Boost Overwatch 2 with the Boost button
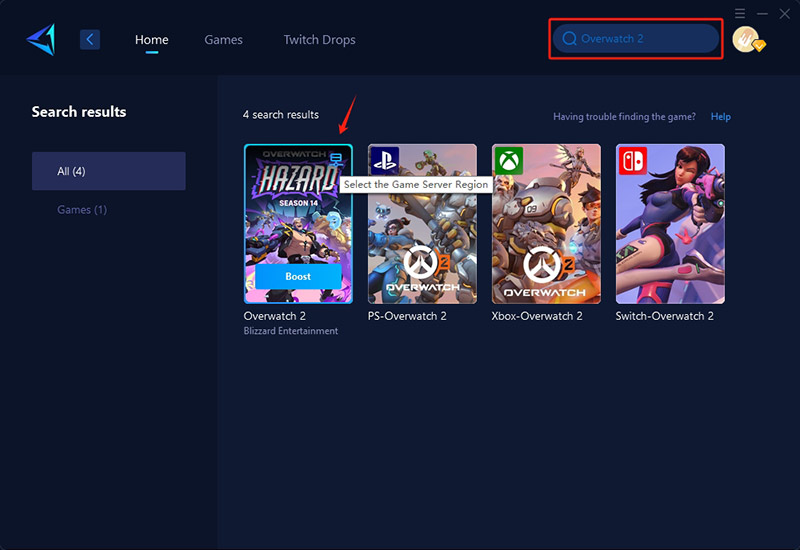 point(298,277)
